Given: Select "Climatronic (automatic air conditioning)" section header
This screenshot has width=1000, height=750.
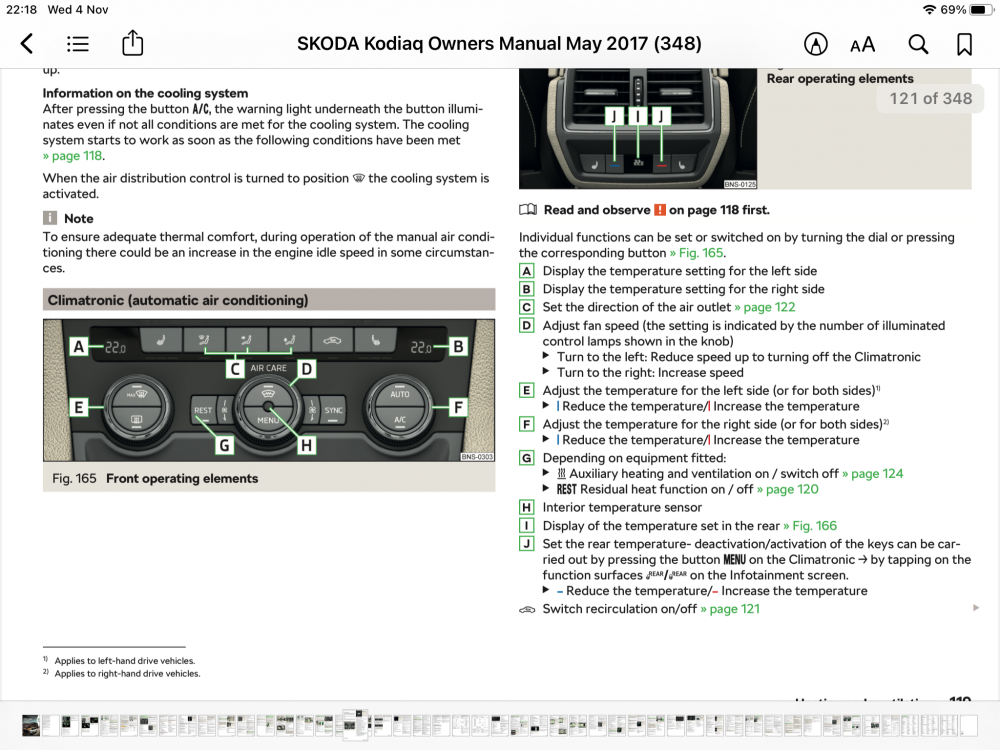Looking at the screenshot, I should pos(269,300).
